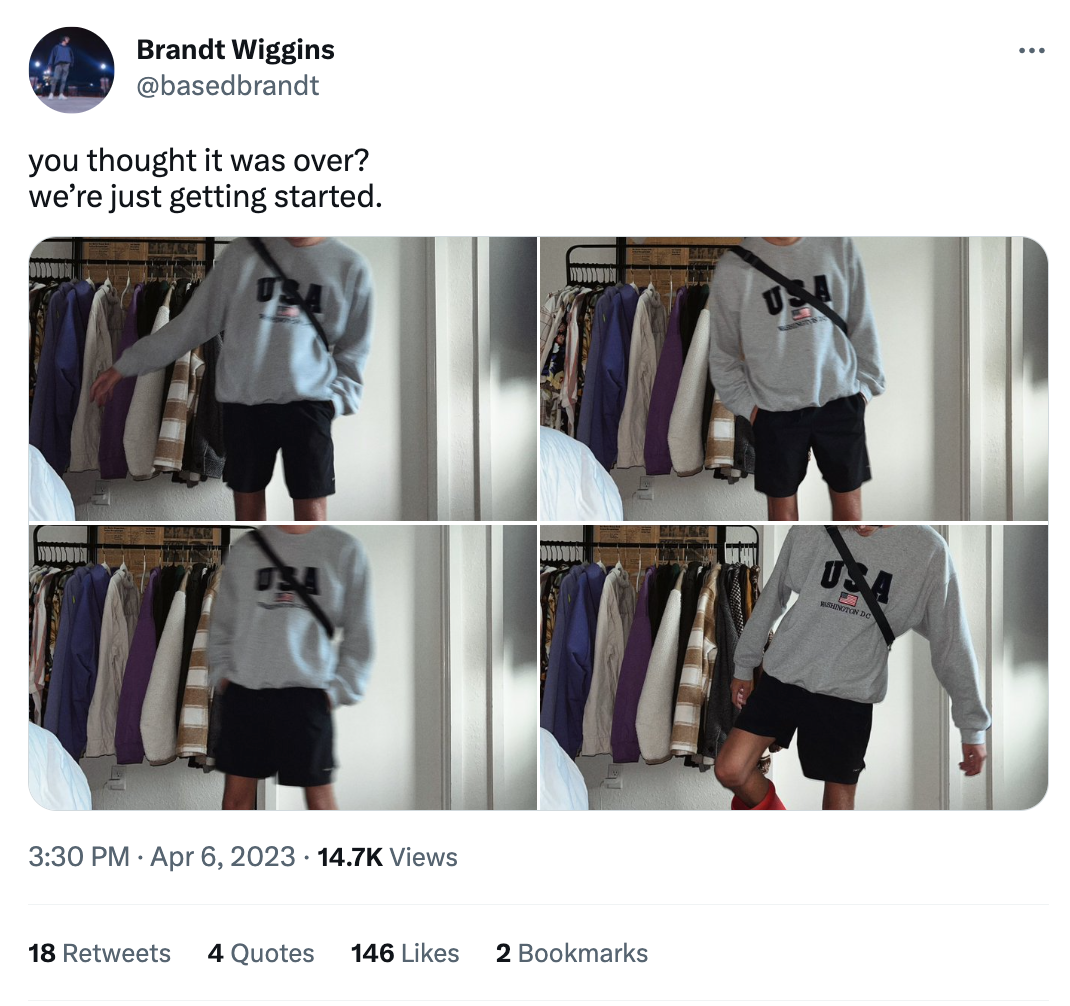This screenshot has height=1006, width=1070.
Task: Open the 4 Quotes list
Action: 261,953
